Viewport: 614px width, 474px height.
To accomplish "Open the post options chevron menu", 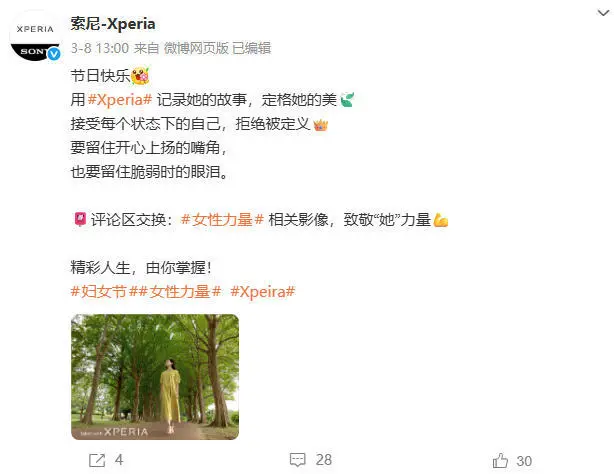I will click(x=603, y=13).
